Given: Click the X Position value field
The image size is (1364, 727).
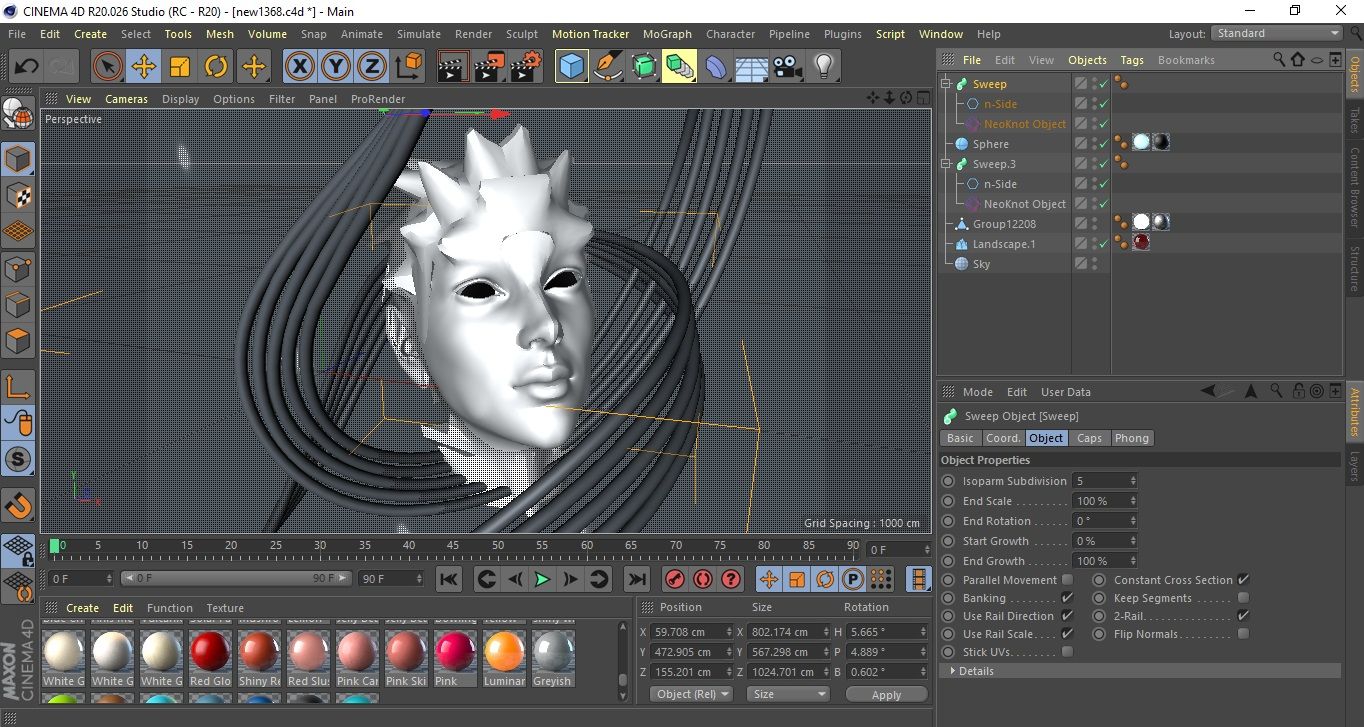Looking at the screenshot, I should tap(691, 632).
